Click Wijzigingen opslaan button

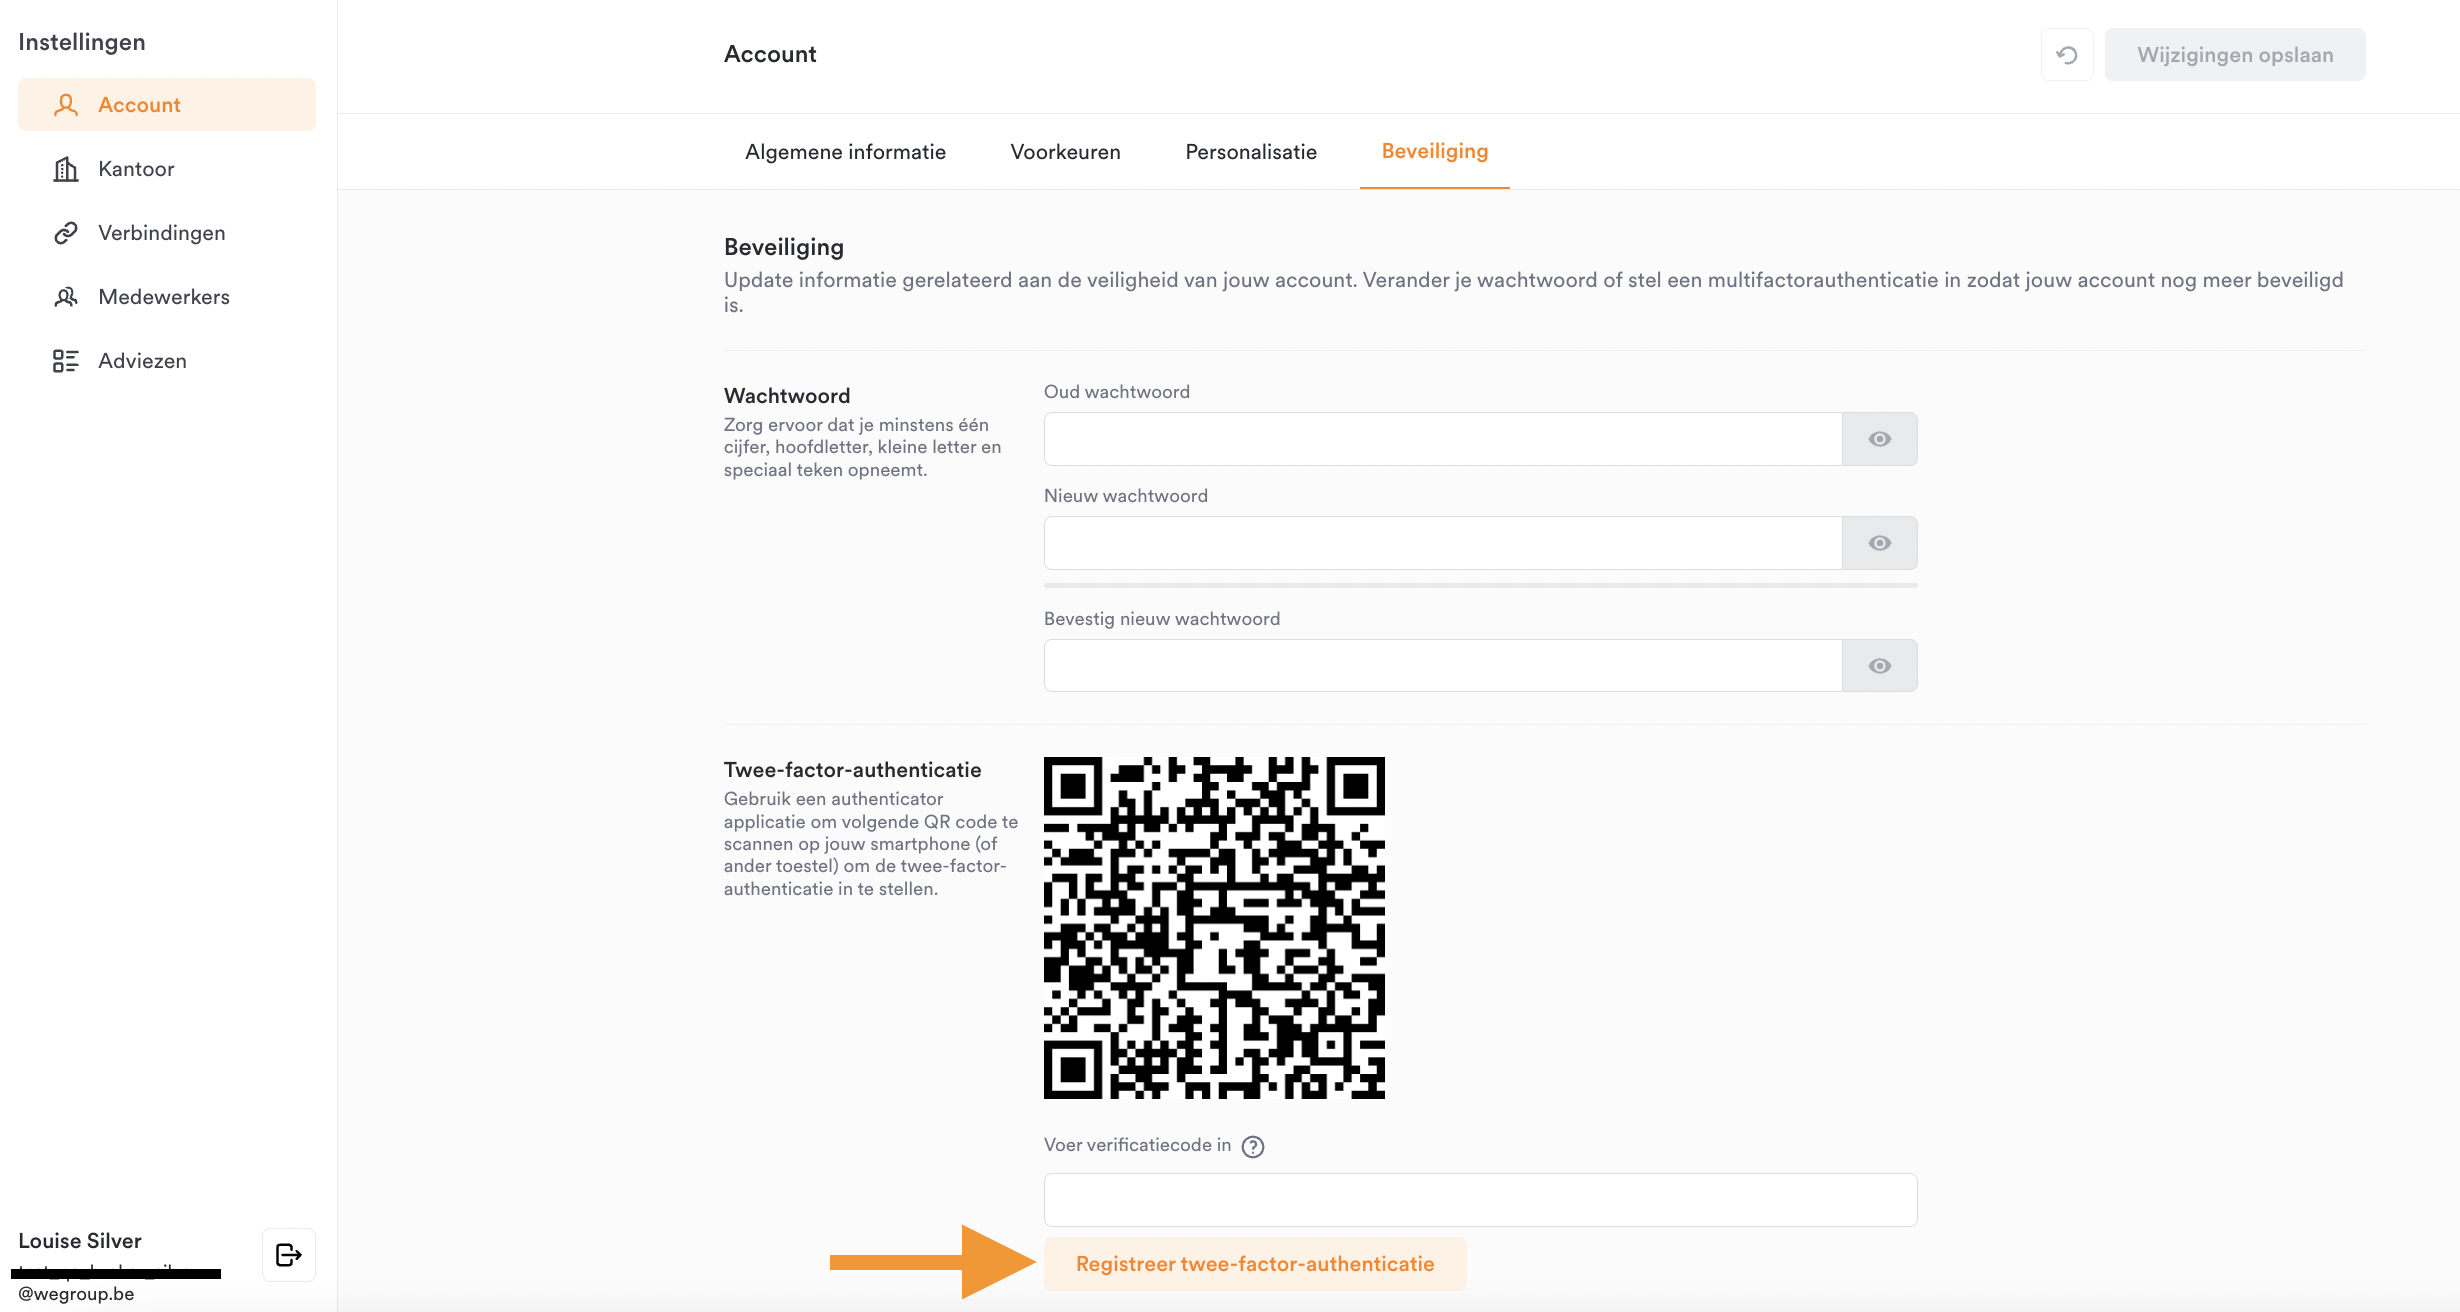pos(2235,55)
